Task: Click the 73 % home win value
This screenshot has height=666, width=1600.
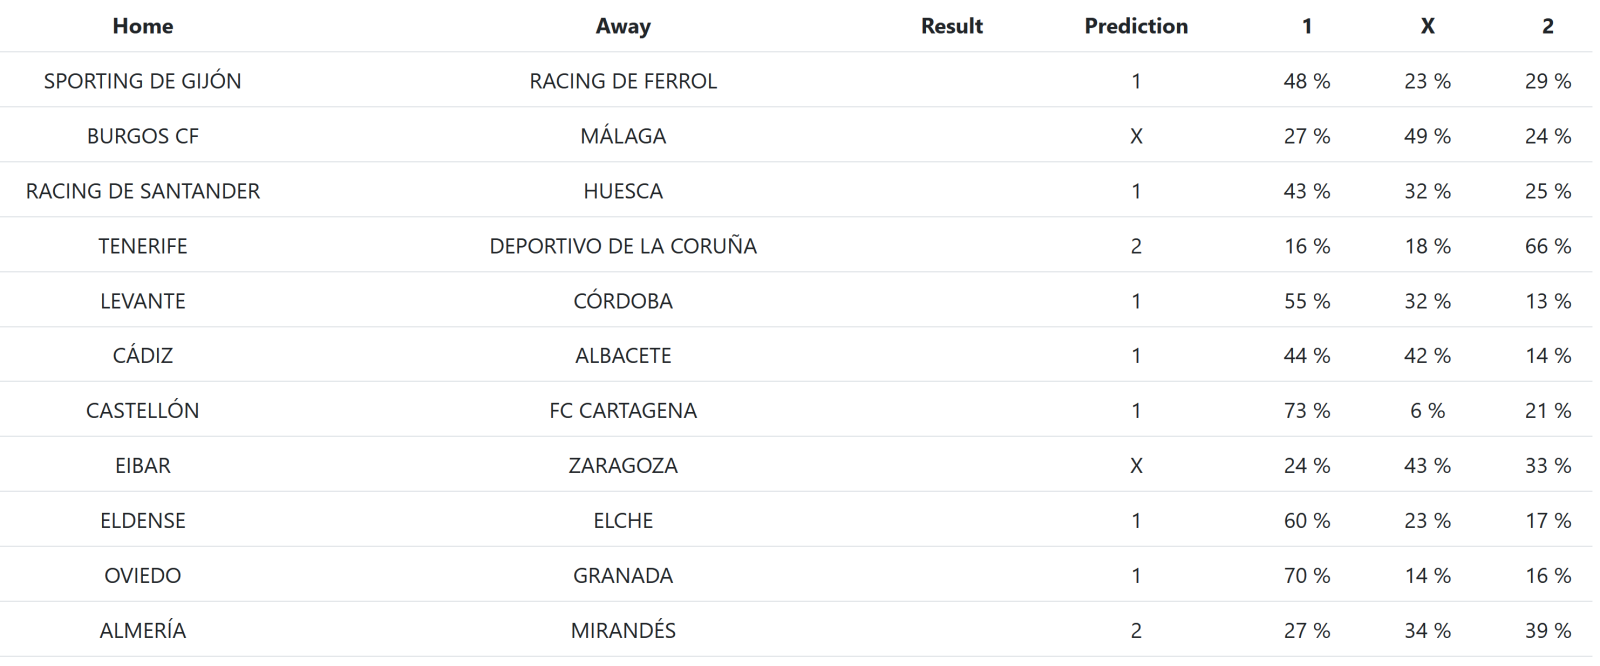Action: click(1307, 411)
